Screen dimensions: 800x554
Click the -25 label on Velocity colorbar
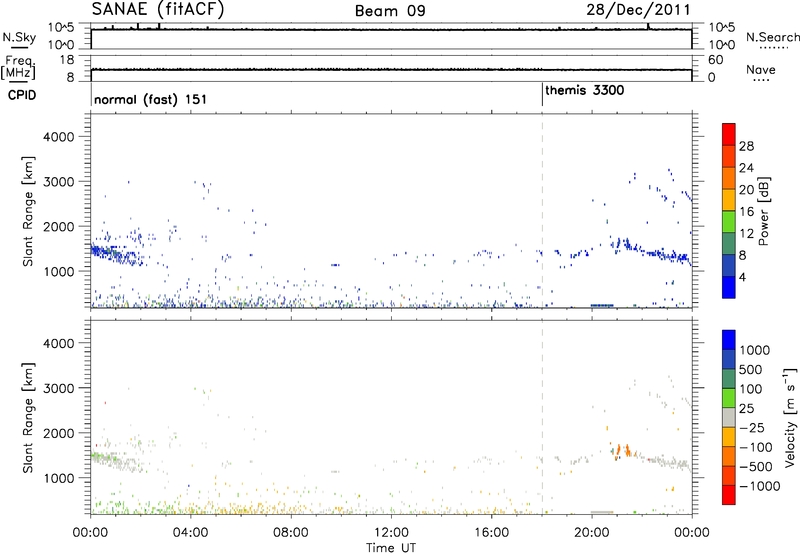coord(752,427)
